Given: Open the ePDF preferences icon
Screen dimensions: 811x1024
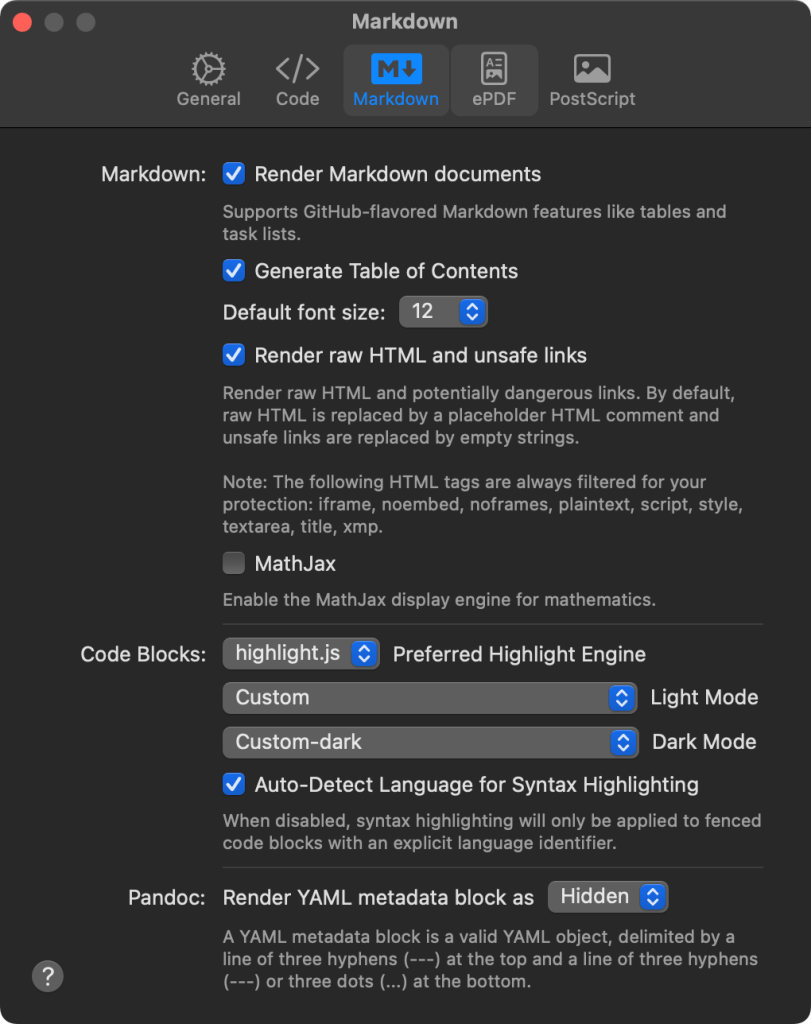Looking at the screenshot, I should [x=494, y=69].
